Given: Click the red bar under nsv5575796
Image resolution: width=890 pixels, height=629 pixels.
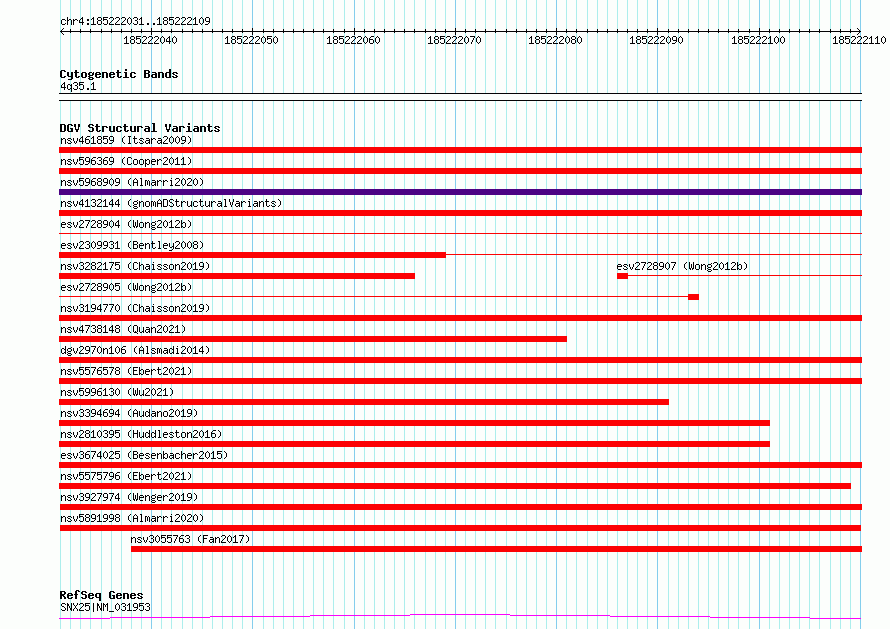Looking at the screenshot, I should (x=455, y=486).
